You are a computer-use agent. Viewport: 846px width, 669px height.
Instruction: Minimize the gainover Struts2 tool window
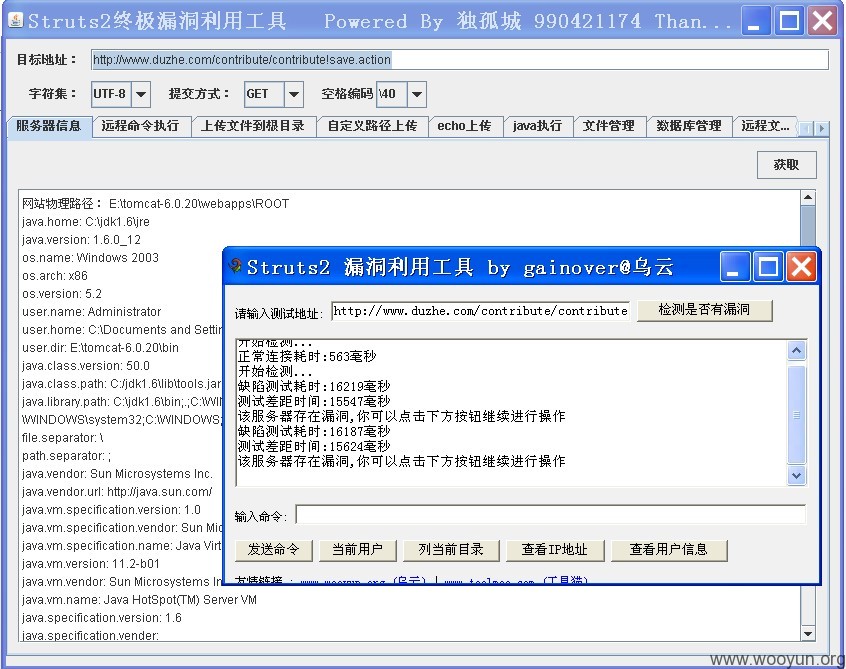[x=734, y=267]
